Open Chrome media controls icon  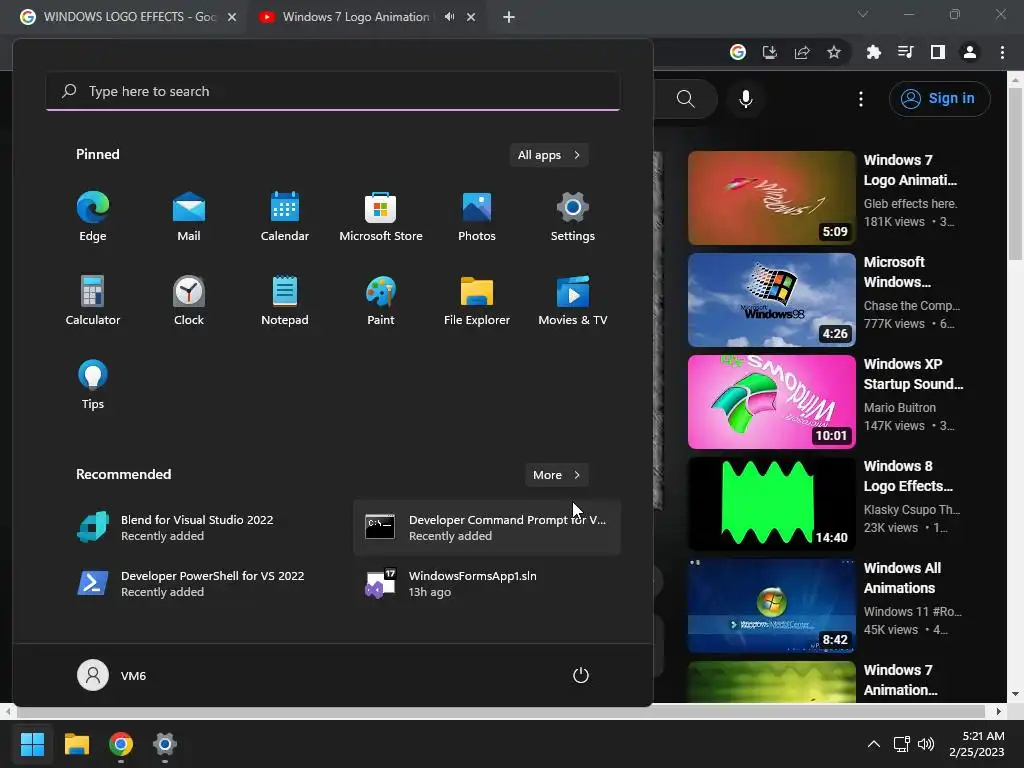click(906, 52)
